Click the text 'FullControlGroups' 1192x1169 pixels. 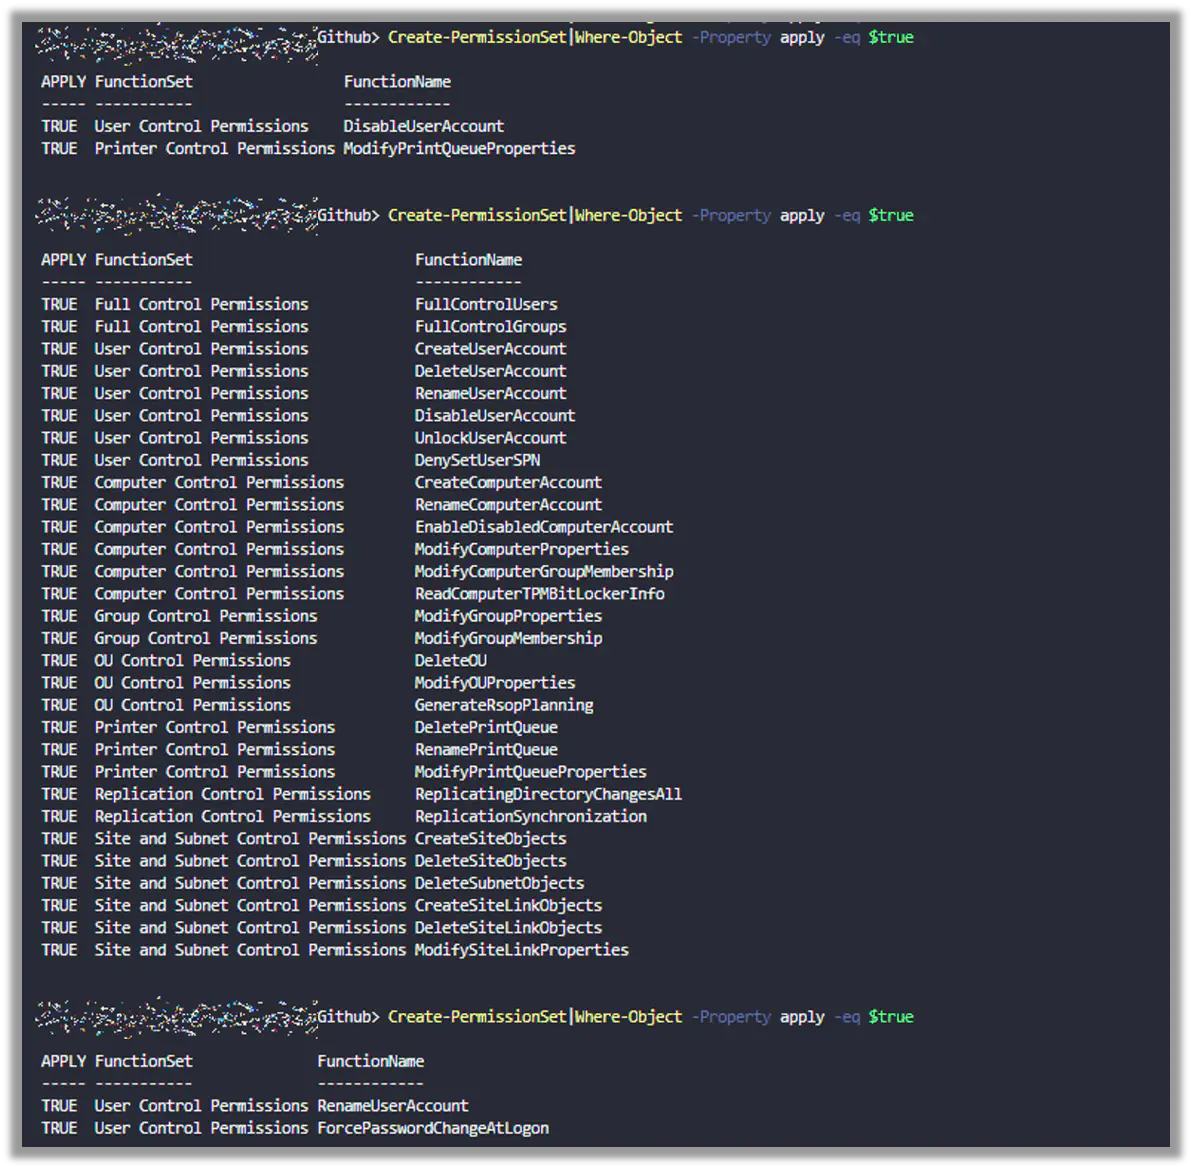tap(490, 327)
